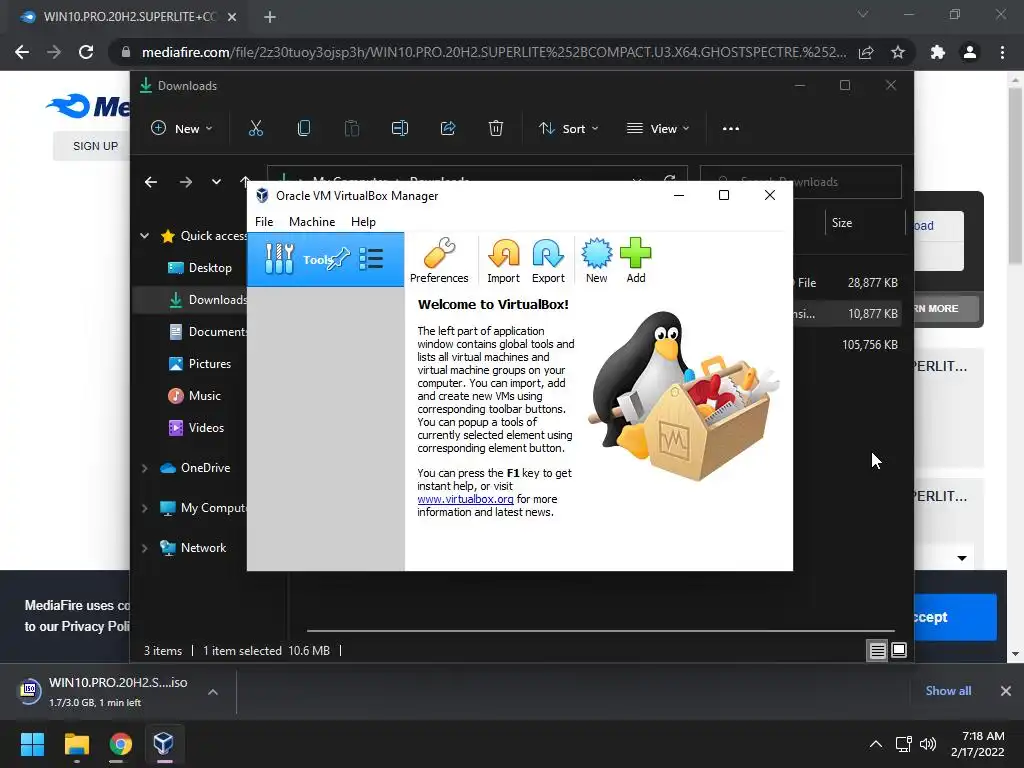1024x768 pixels.
Task: Open a new Chrome tab
Action: pos(270,17)
